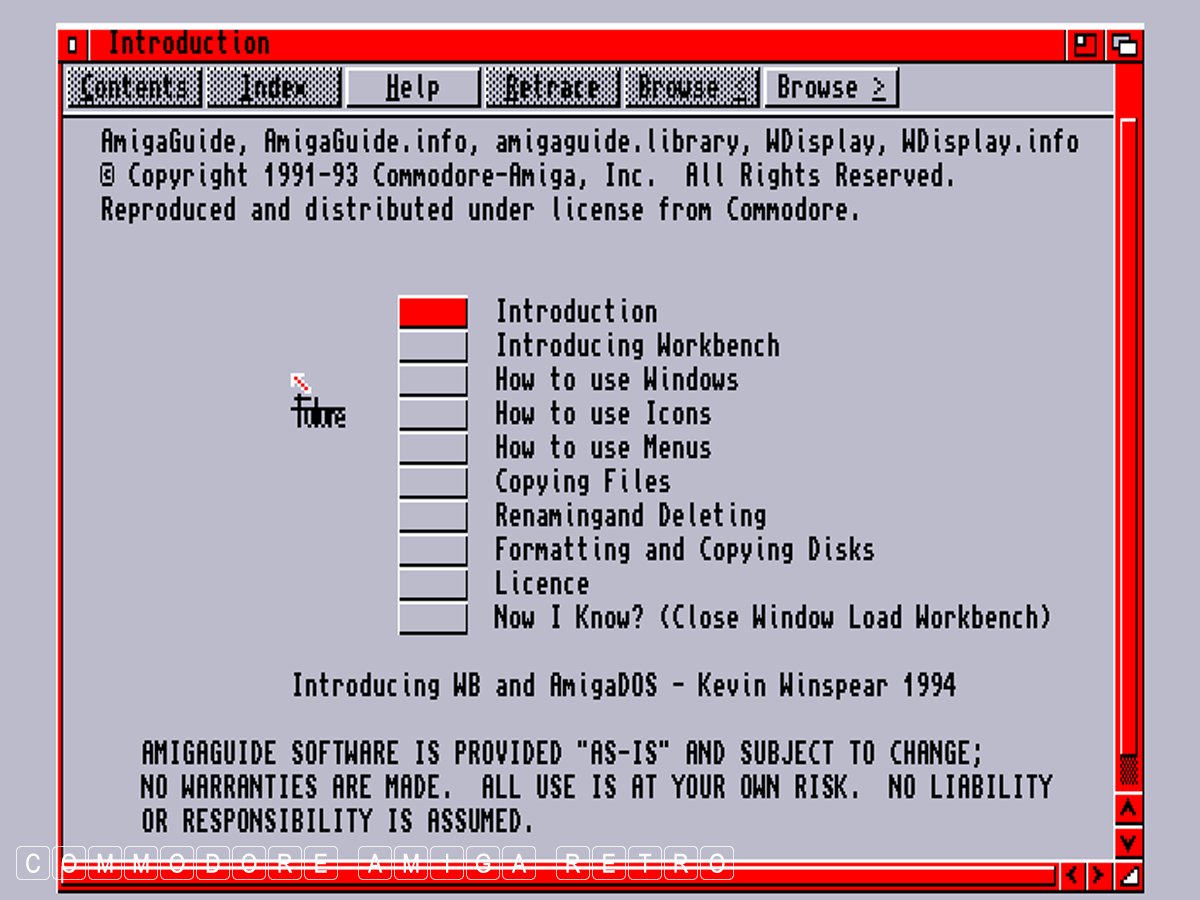
Task: Click the Retrace toolbar button
Action: [552, 88]
